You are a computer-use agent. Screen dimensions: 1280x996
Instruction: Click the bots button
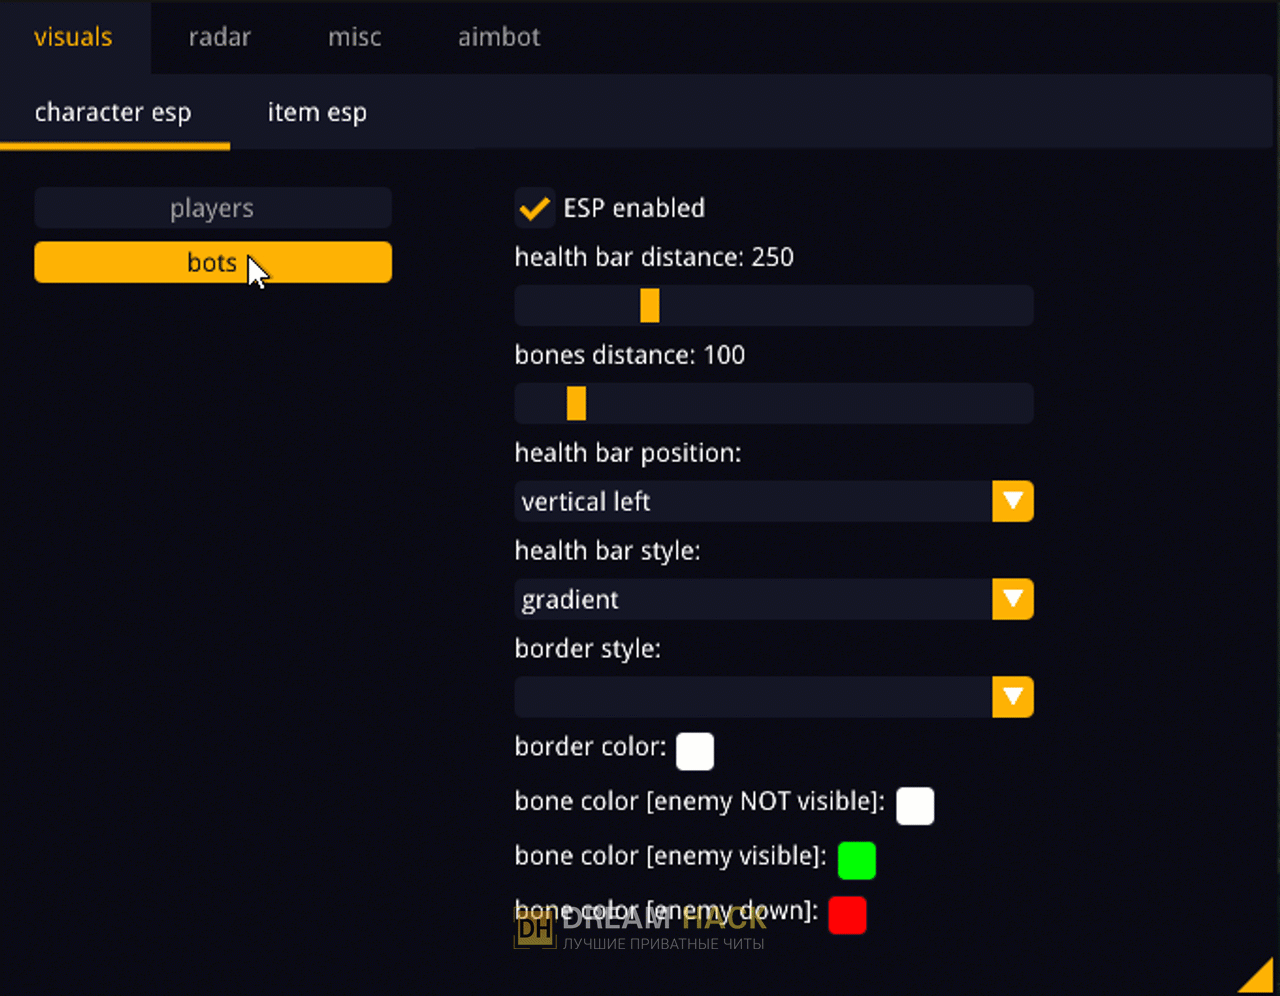click(x=212, y=262)
